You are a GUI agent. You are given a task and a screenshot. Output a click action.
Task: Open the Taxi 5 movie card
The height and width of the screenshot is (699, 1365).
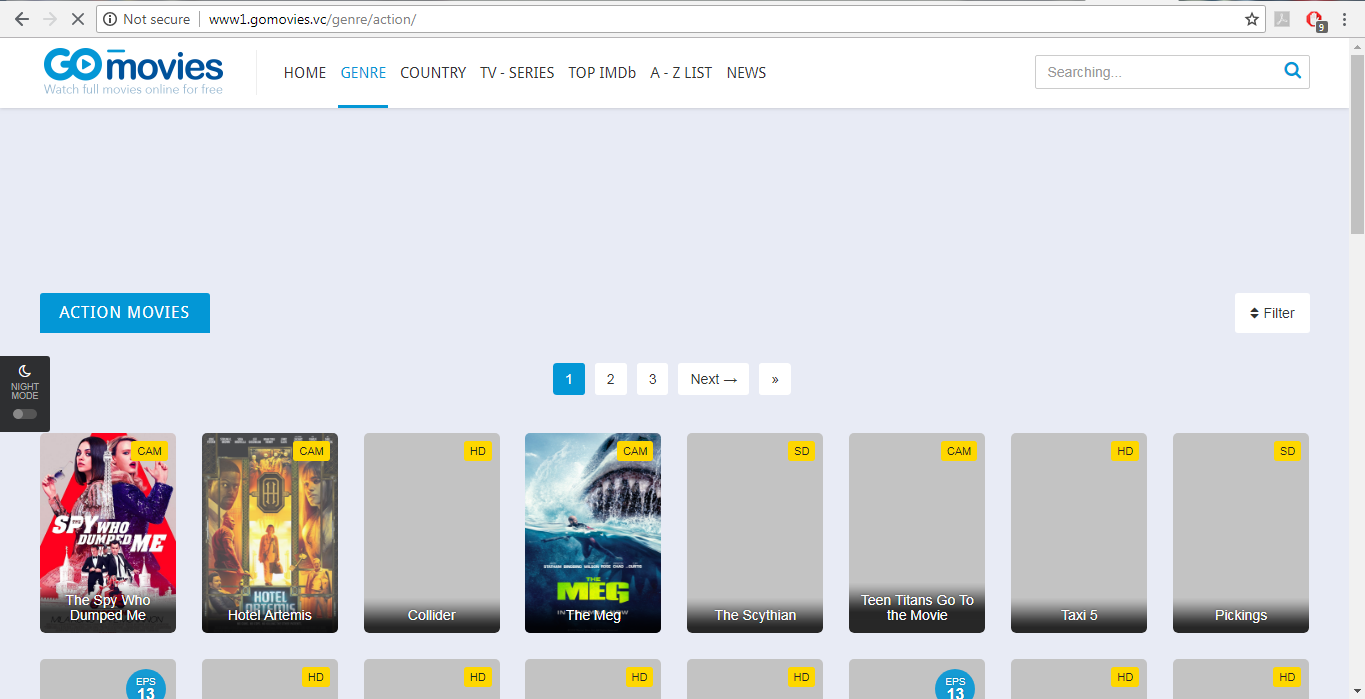click(x=1079, y=533)
